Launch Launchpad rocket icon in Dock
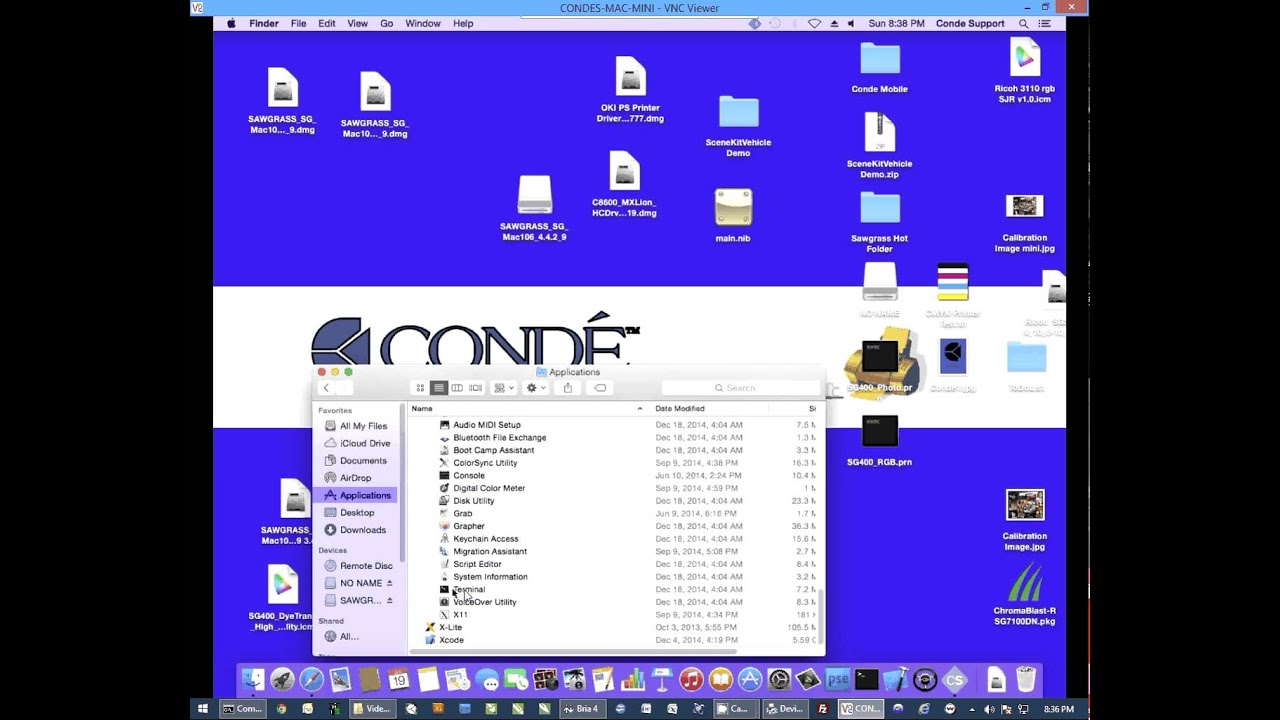This screenshot has width=1280, height=720. [282, 680]
